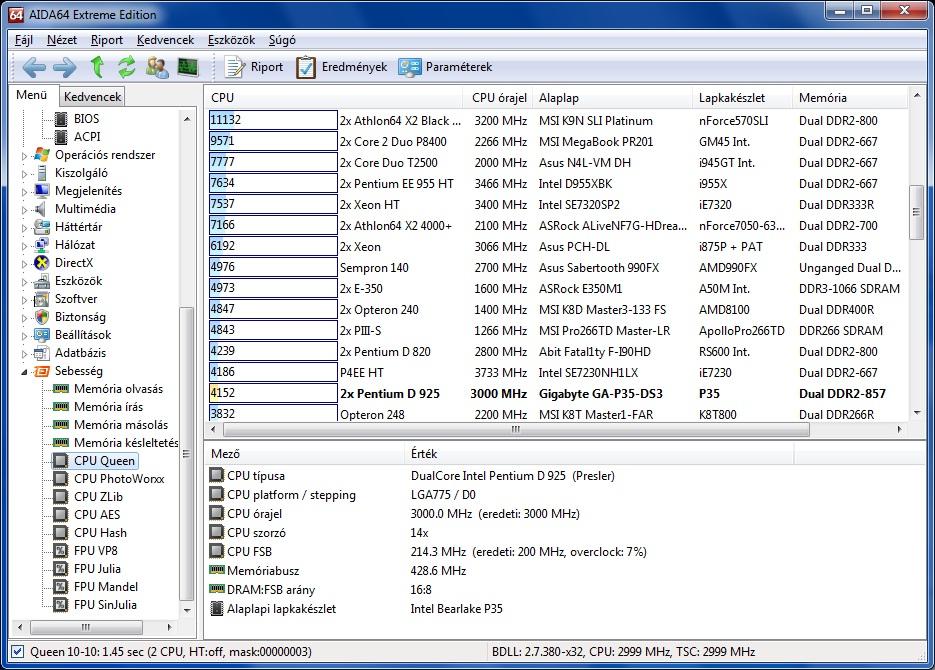
Task: Open the Fájl menu
Action: click(x=24, y=40)
